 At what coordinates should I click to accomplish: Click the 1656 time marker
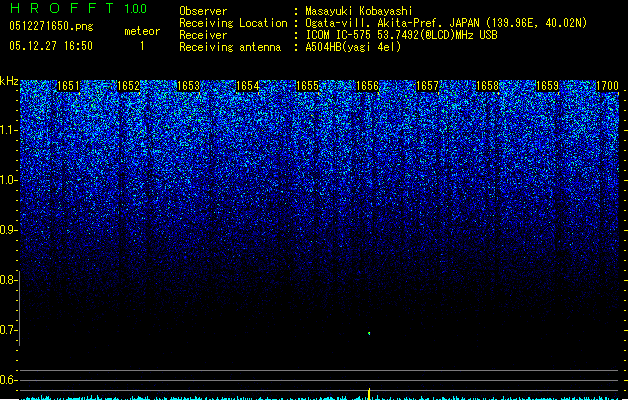coord(367,86)
